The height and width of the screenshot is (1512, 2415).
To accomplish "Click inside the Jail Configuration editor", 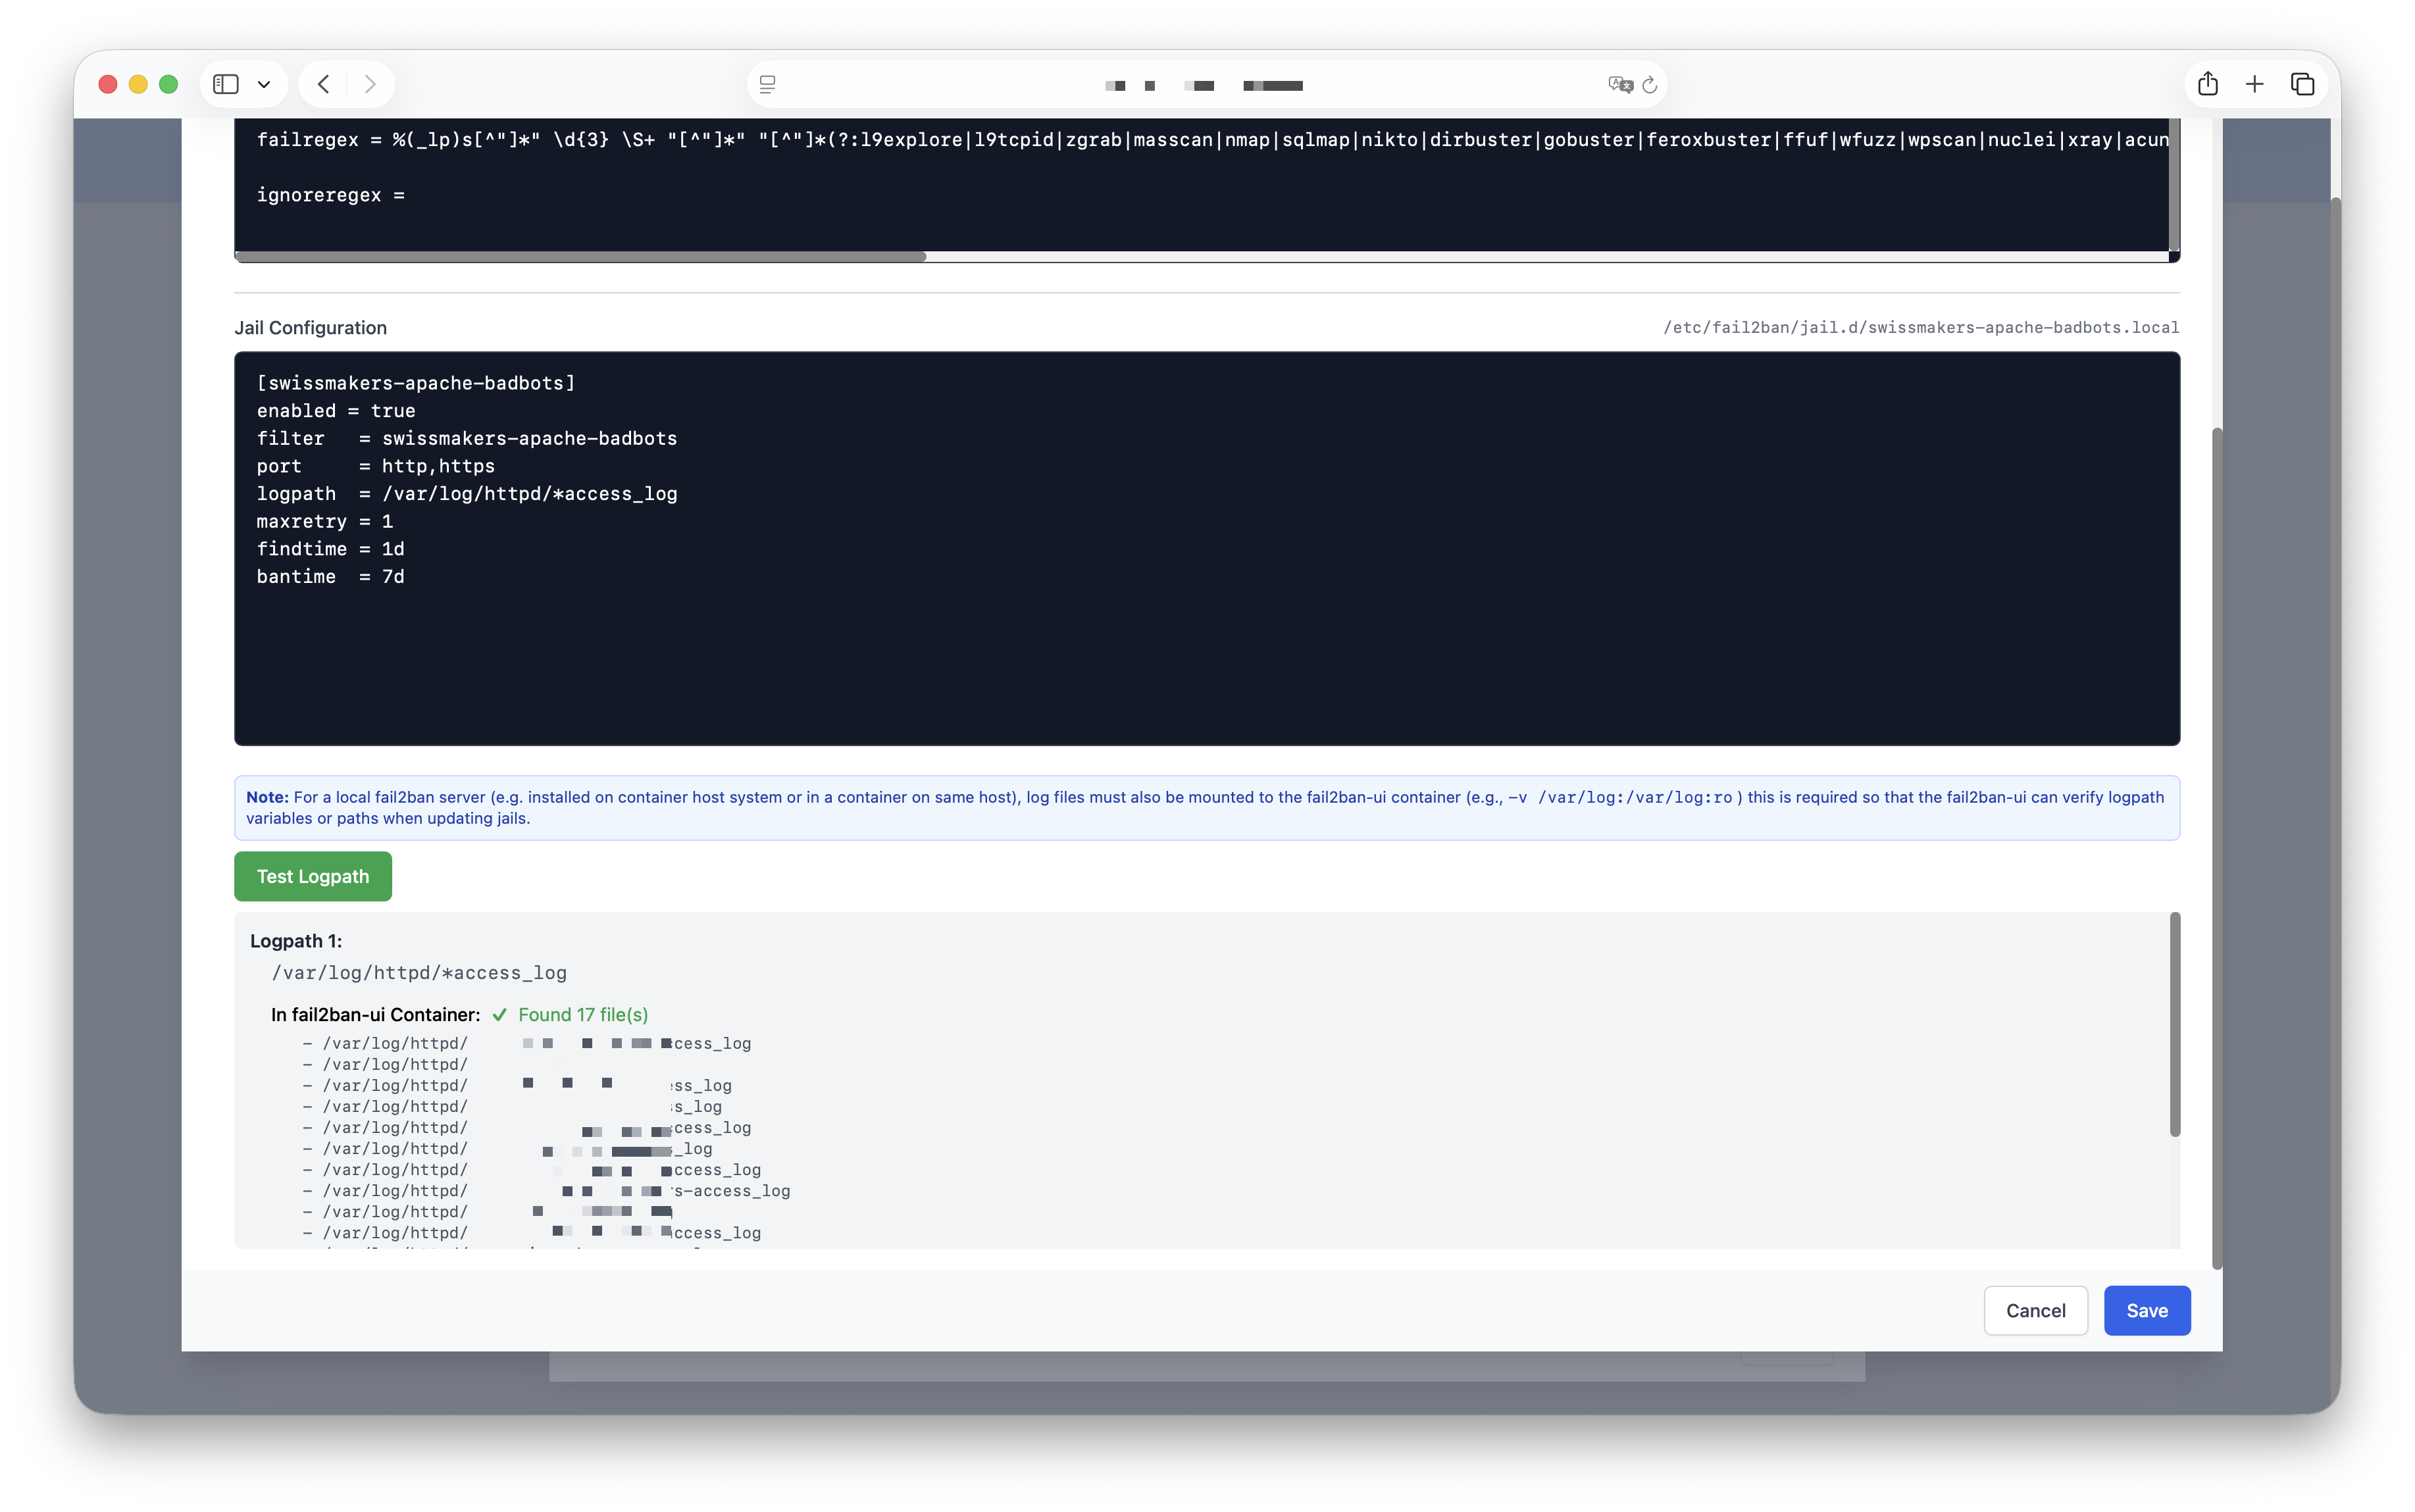I will click(1207, 548).
